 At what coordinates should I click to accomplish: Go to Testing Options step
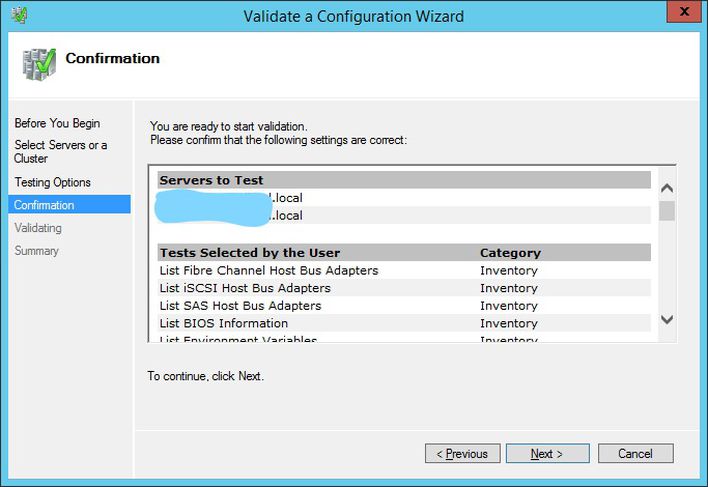[x=52, y=182]
